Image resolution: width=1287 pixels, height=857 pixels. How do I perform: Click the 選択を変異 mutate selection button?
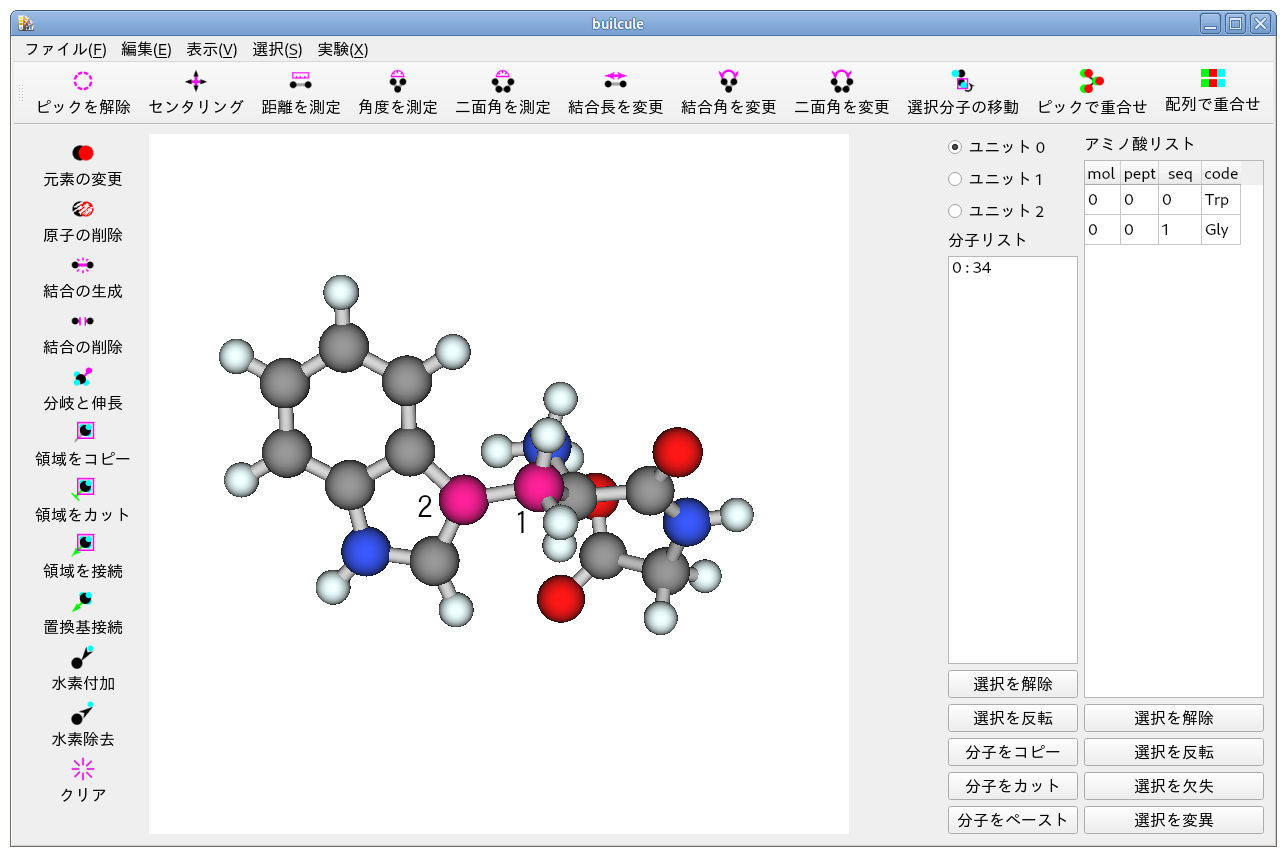click(1173, 820)
